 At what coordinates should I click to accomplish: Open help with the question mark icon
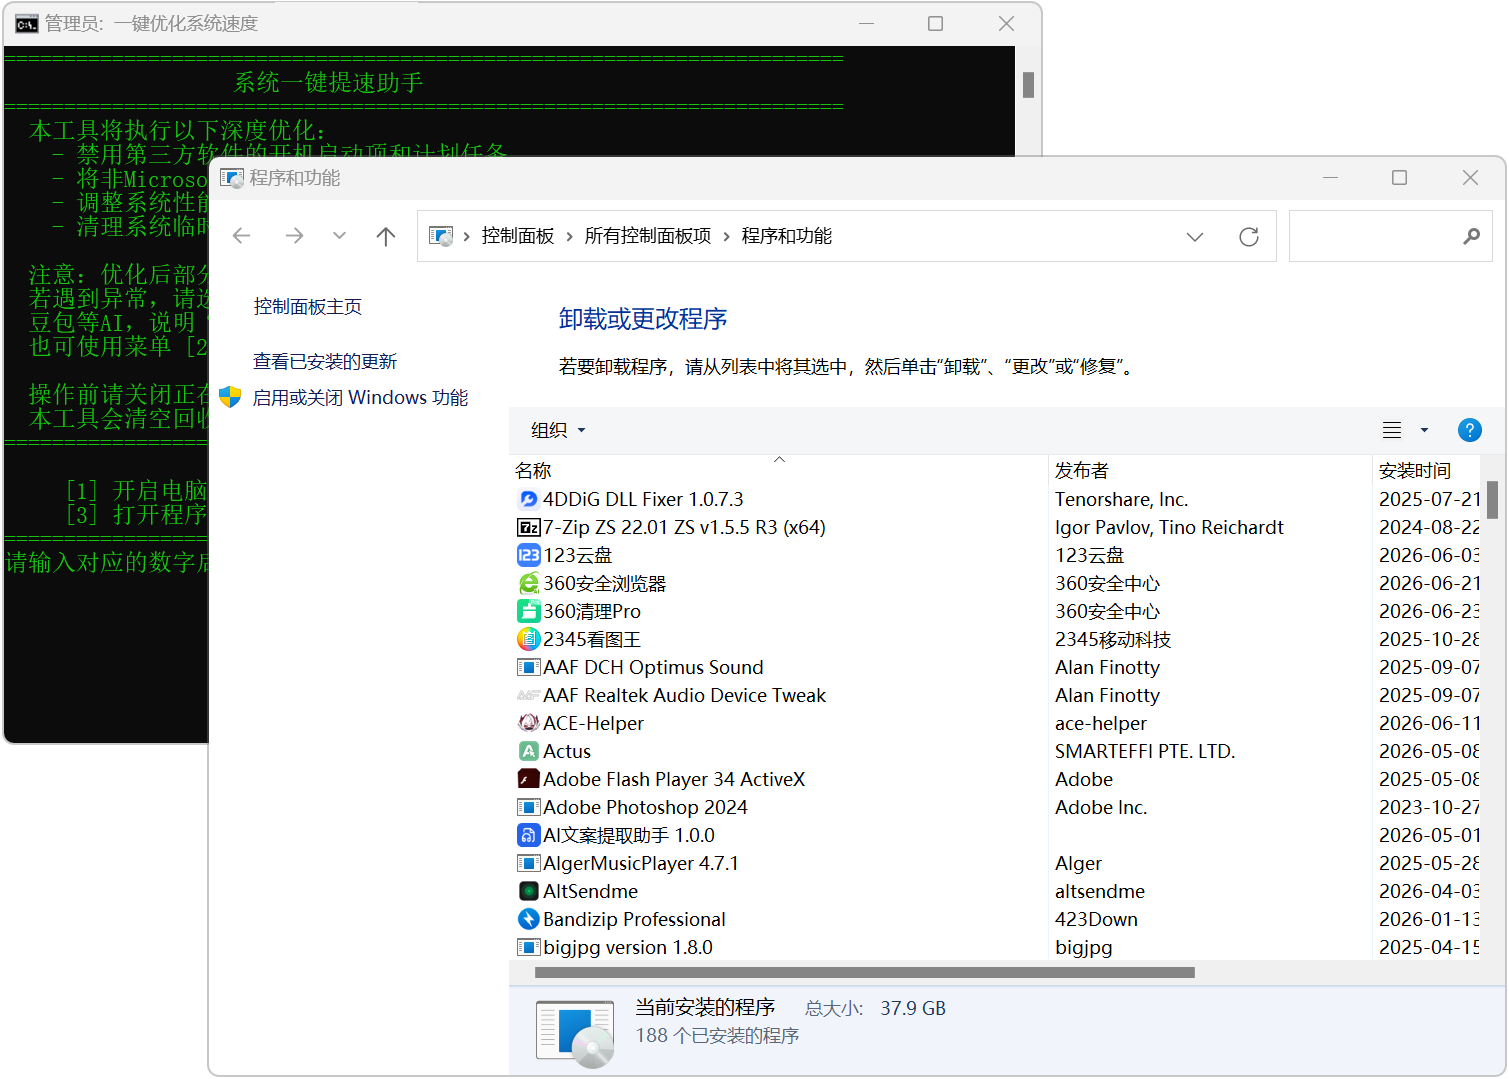tap(1469, 430)
